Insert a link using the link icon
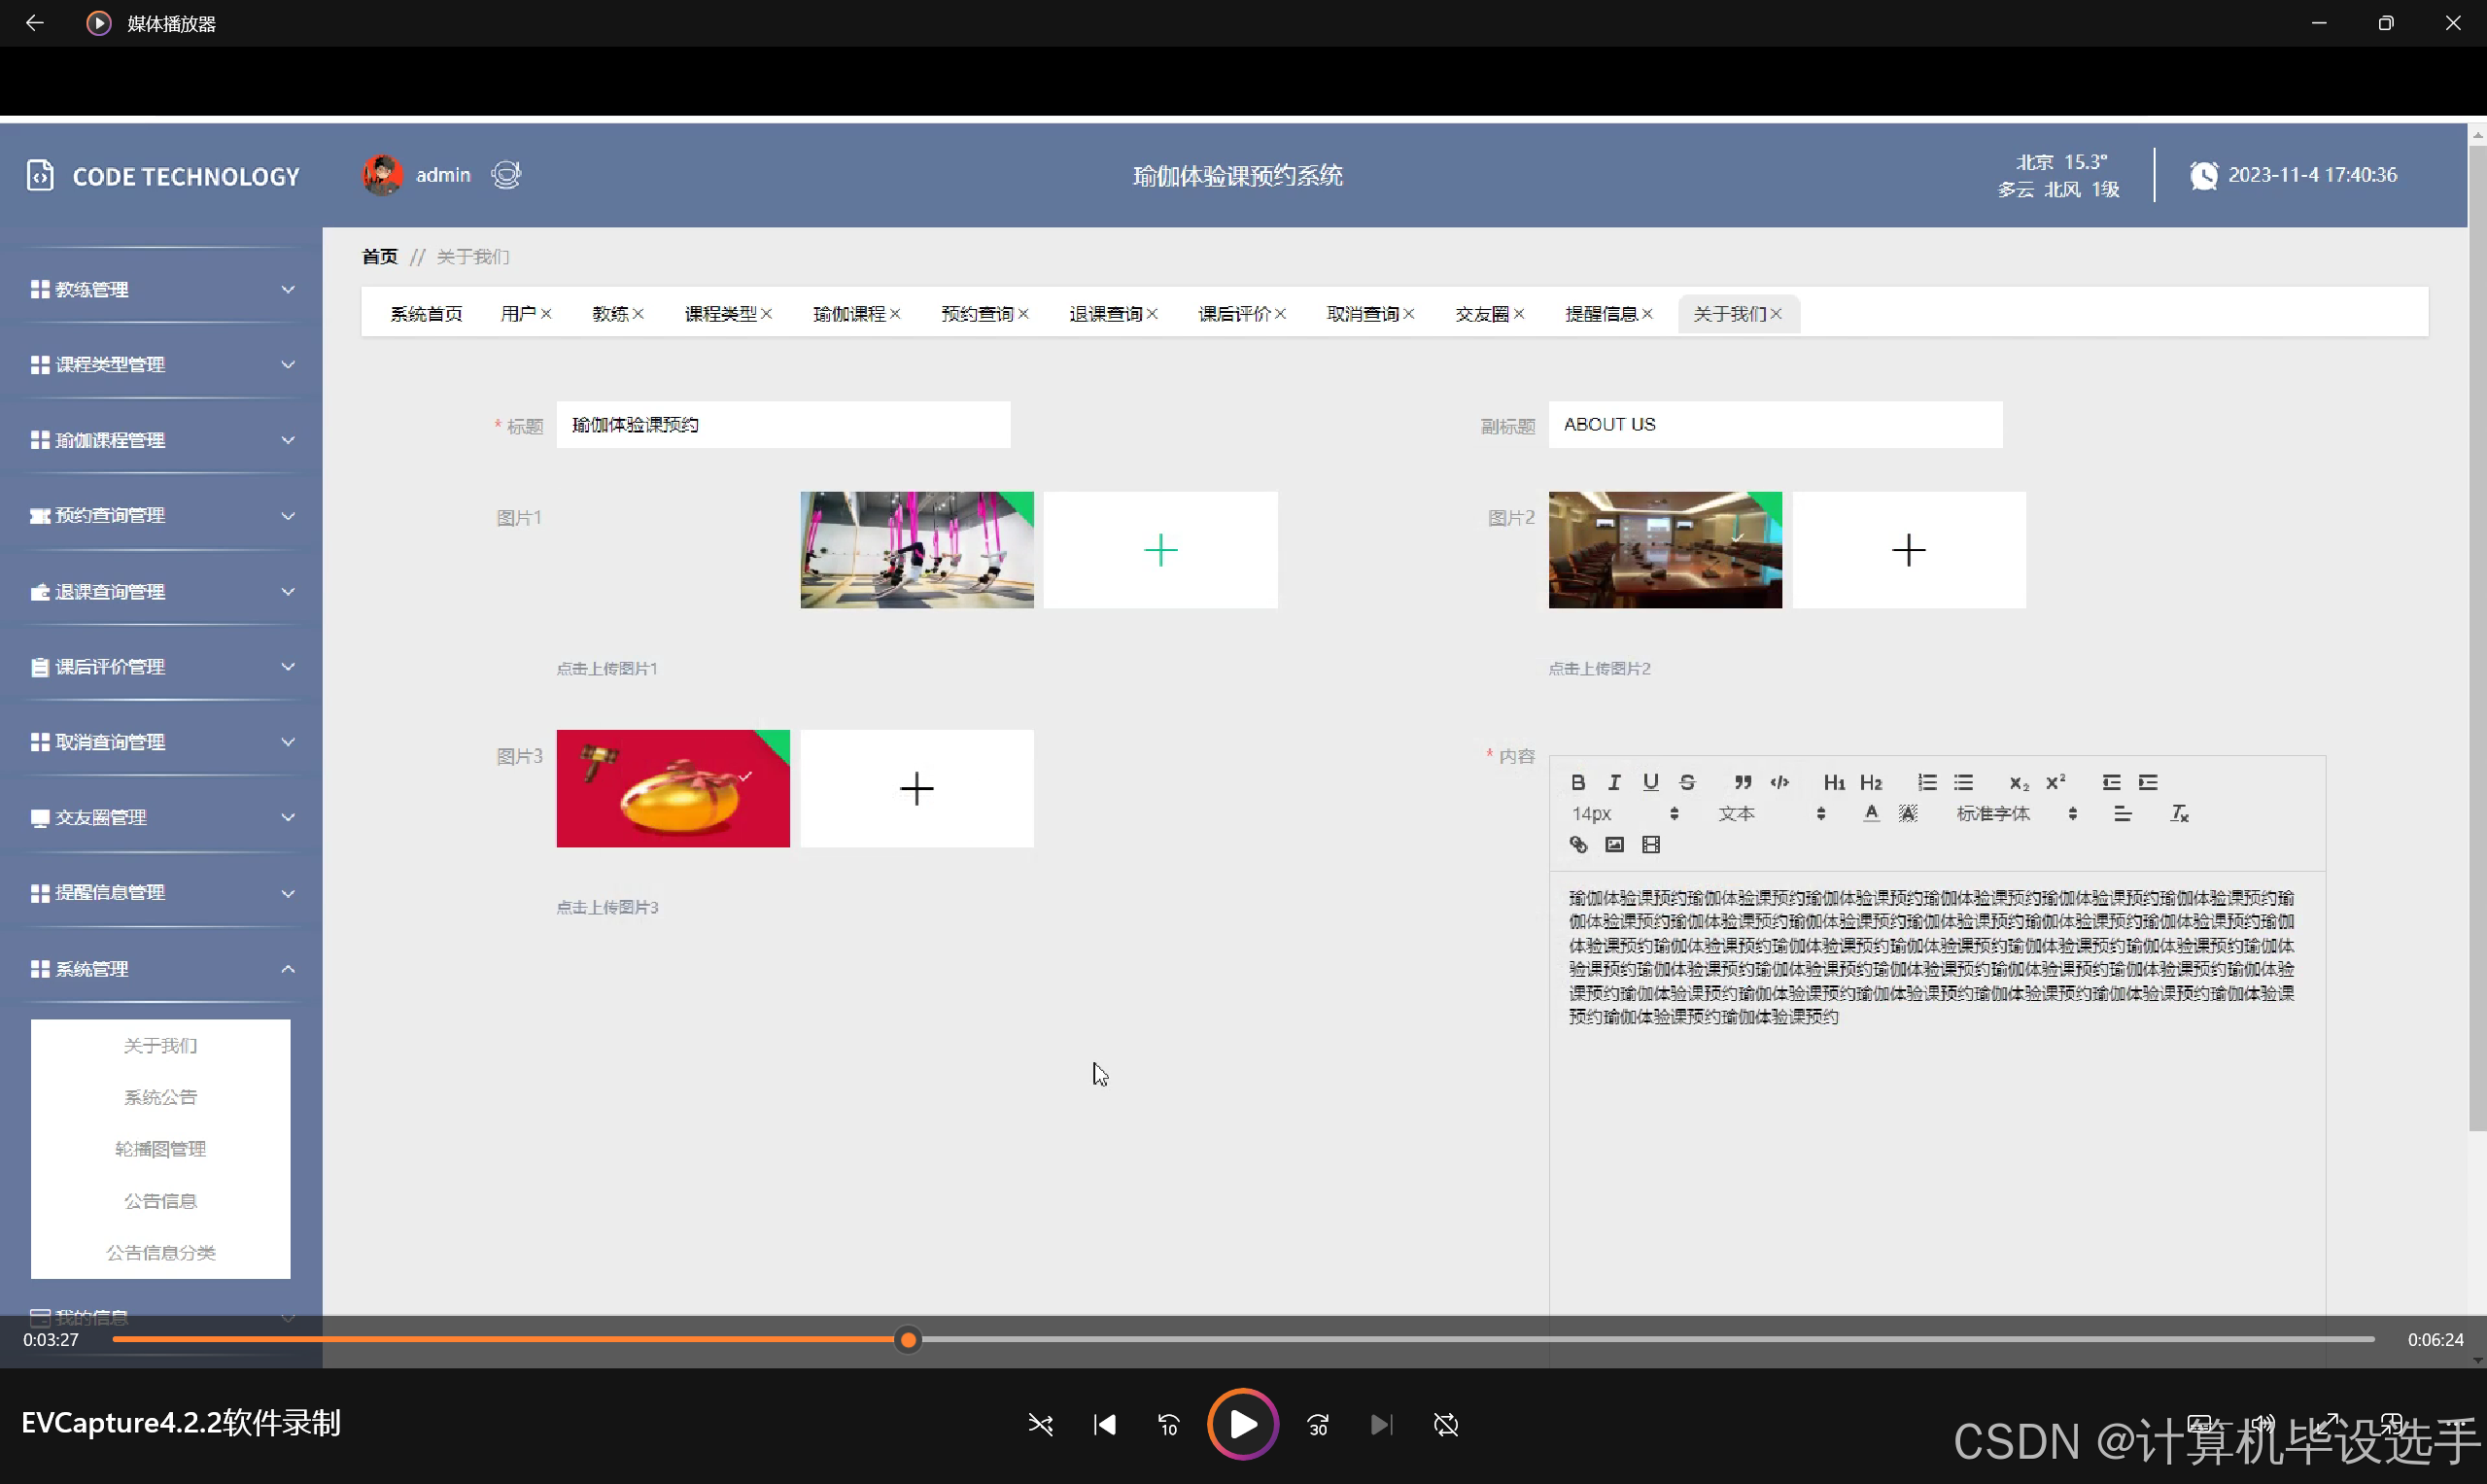The image size is (2487, 1484). pyautogui.click(x=1578, y=845)
